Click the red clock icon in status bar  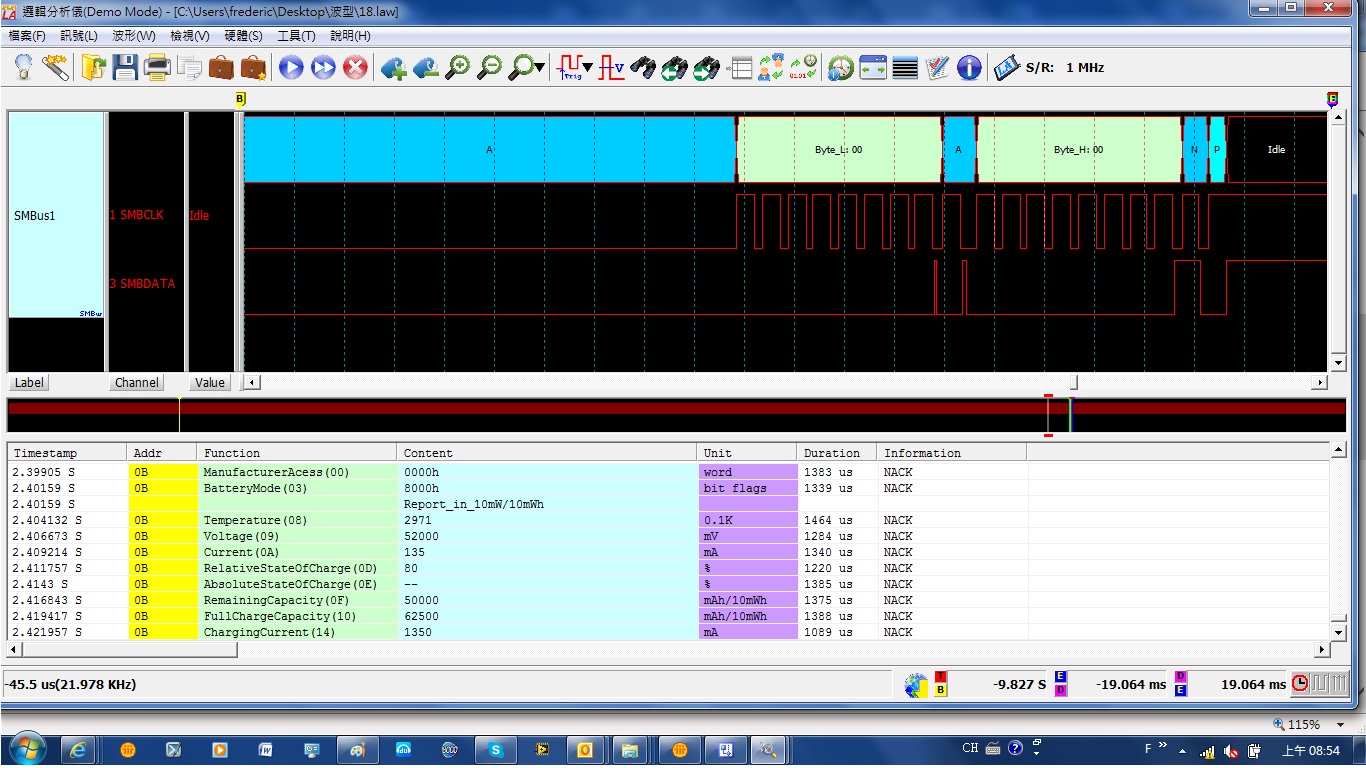1300,684
